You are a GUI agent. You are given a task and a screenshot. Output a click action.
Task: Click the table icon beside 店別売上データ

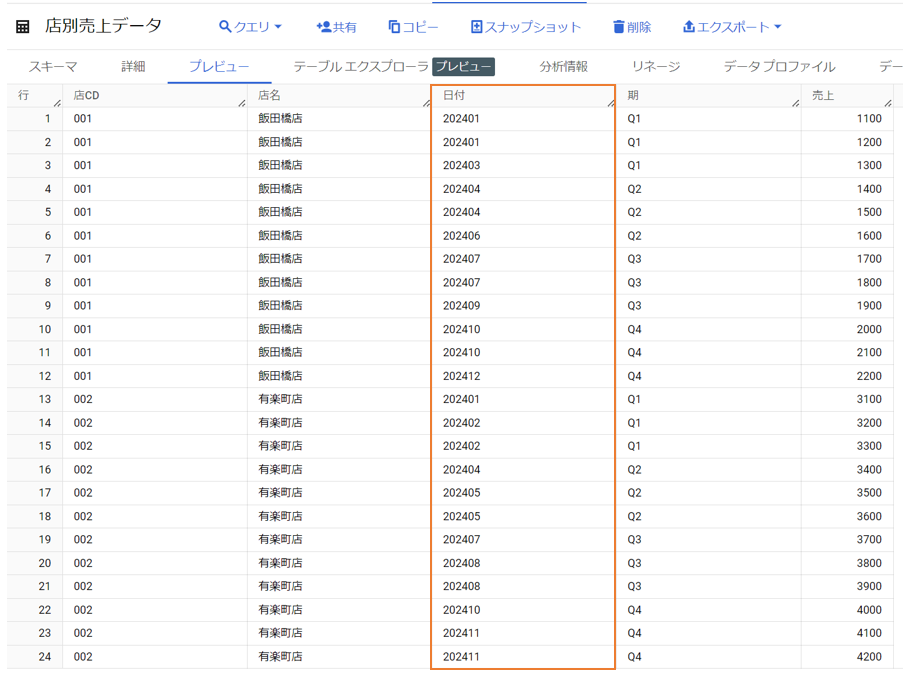[x=22, y=26]
